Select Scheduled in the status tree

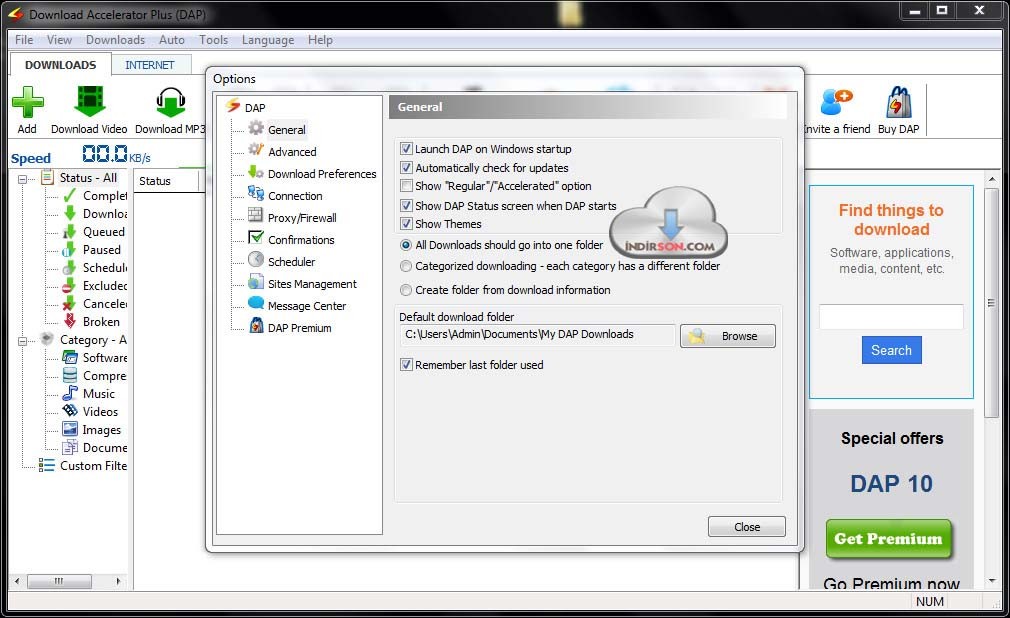(x=105, y=267)
